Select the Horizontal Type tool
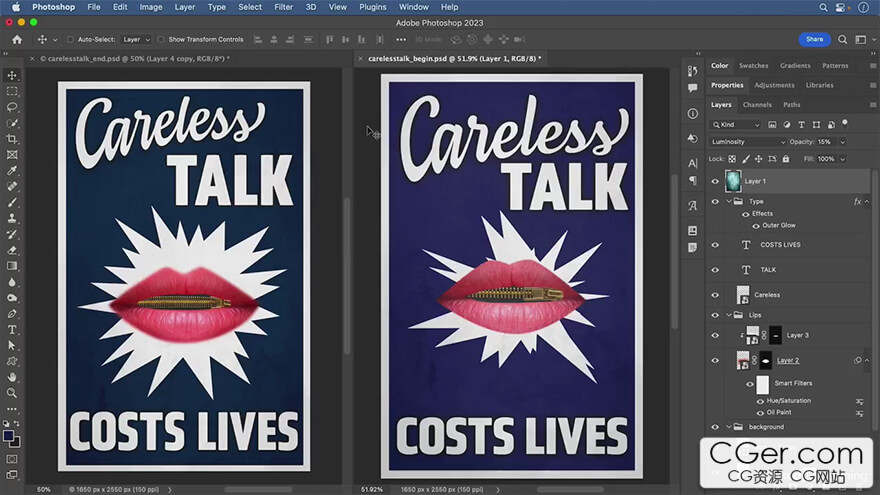The height and width of the screenshot is (495, 880). click(12, 329)
